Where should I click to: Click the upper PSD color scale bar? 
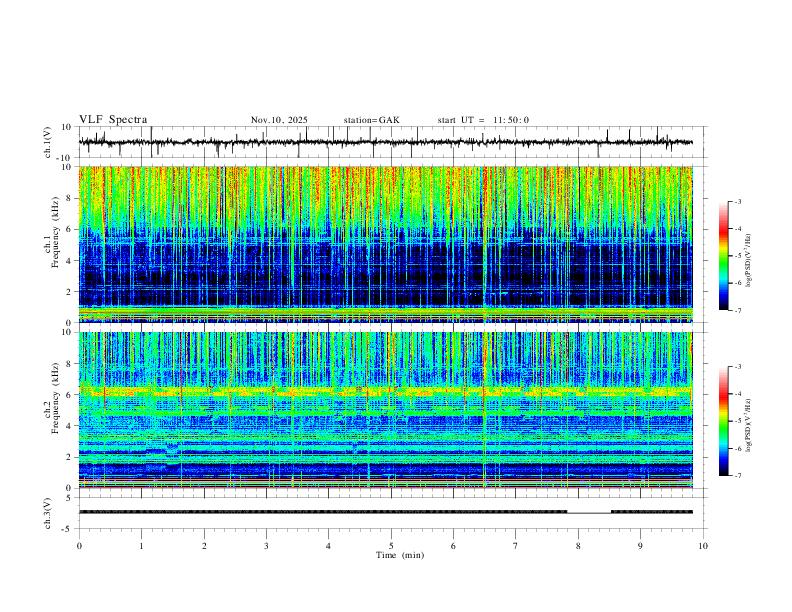[724, 256]
